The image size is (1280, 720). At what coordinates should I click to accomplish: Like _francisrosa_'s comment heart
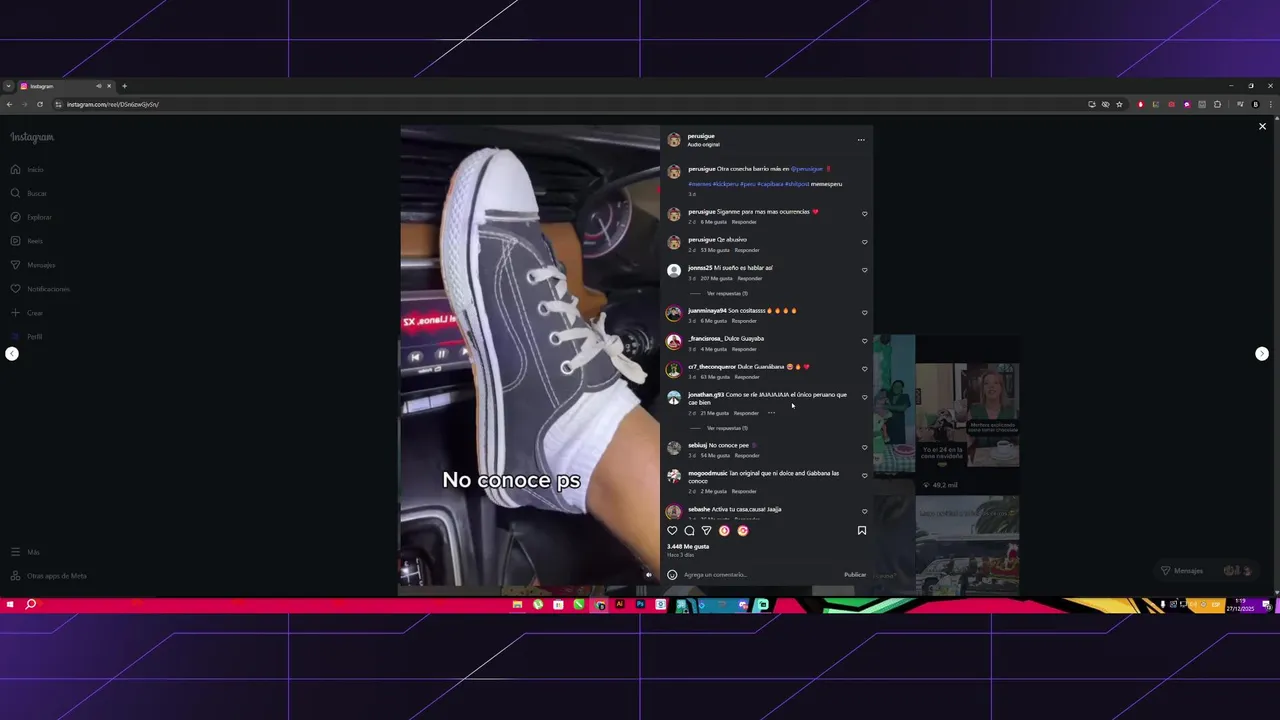(865, 341)
